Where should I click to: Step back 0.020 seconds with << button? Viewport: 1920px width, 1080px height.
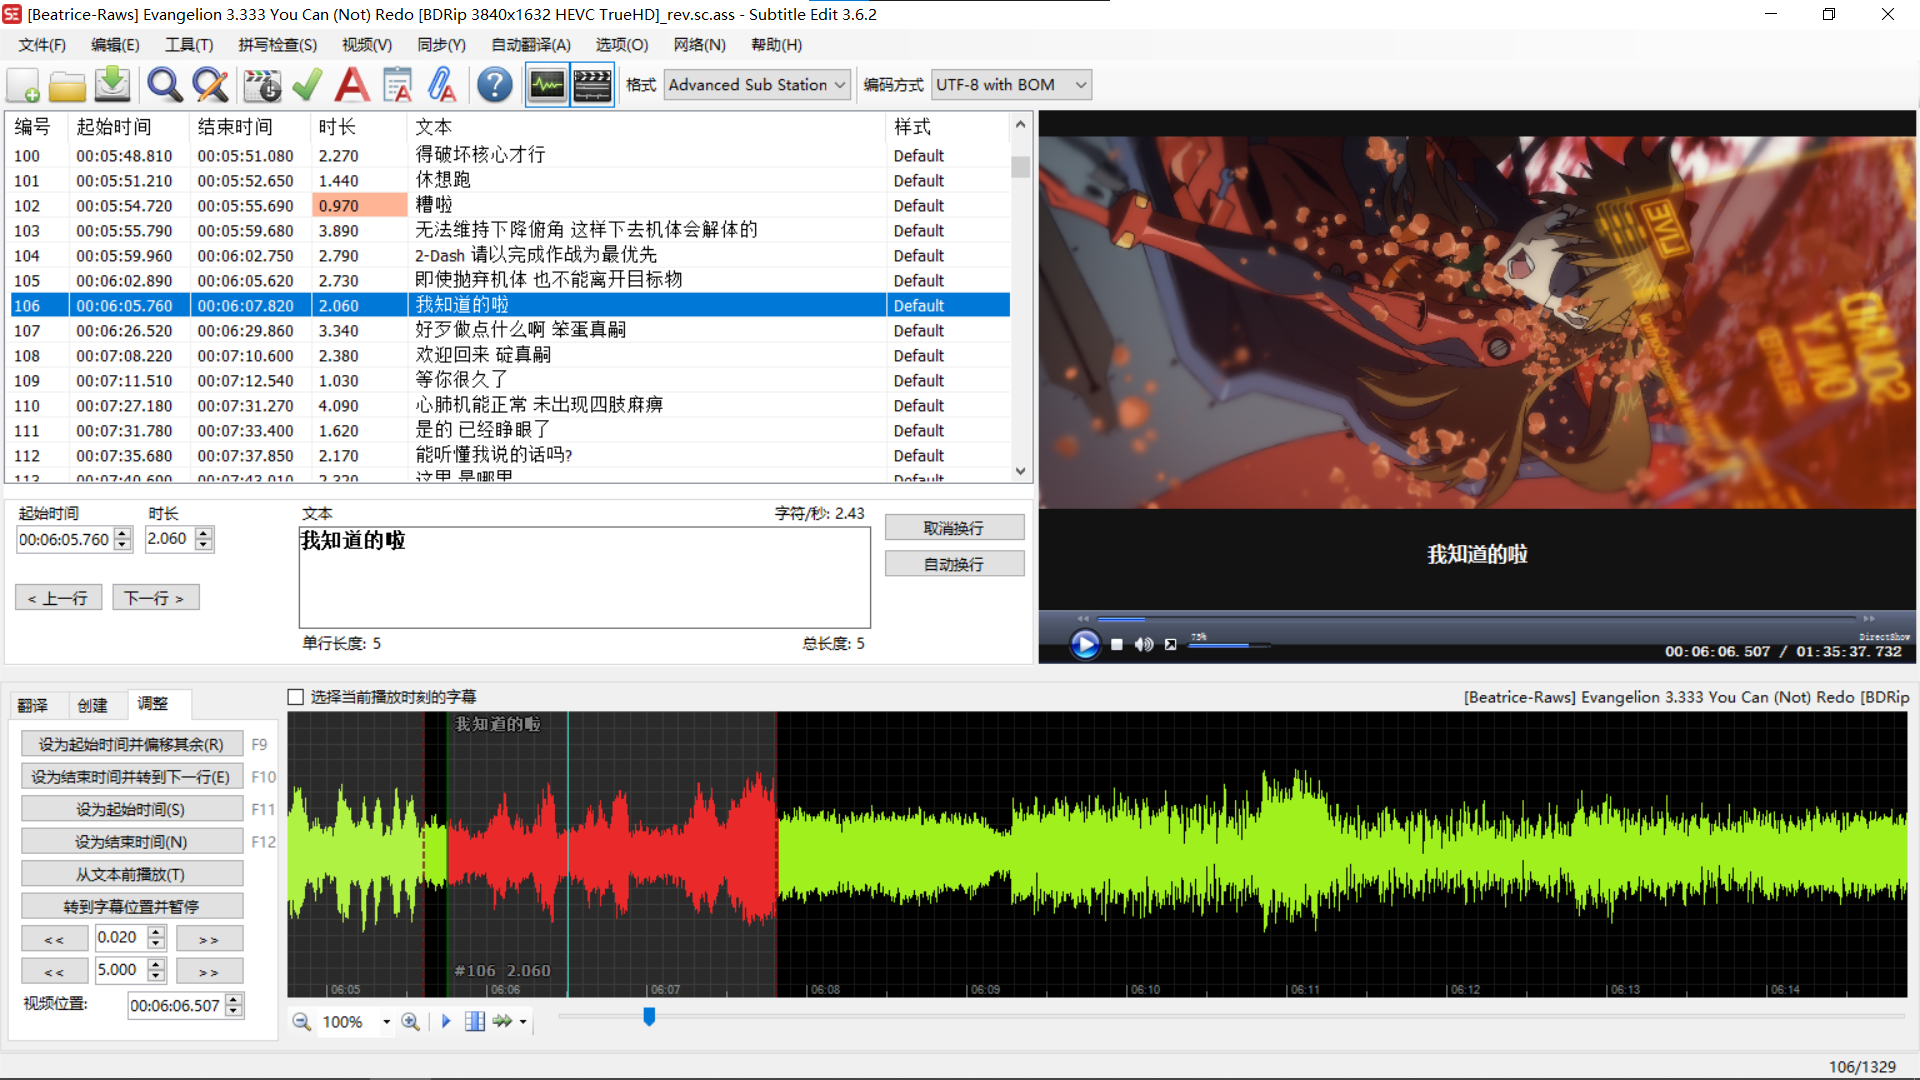(x=54, y=939)
